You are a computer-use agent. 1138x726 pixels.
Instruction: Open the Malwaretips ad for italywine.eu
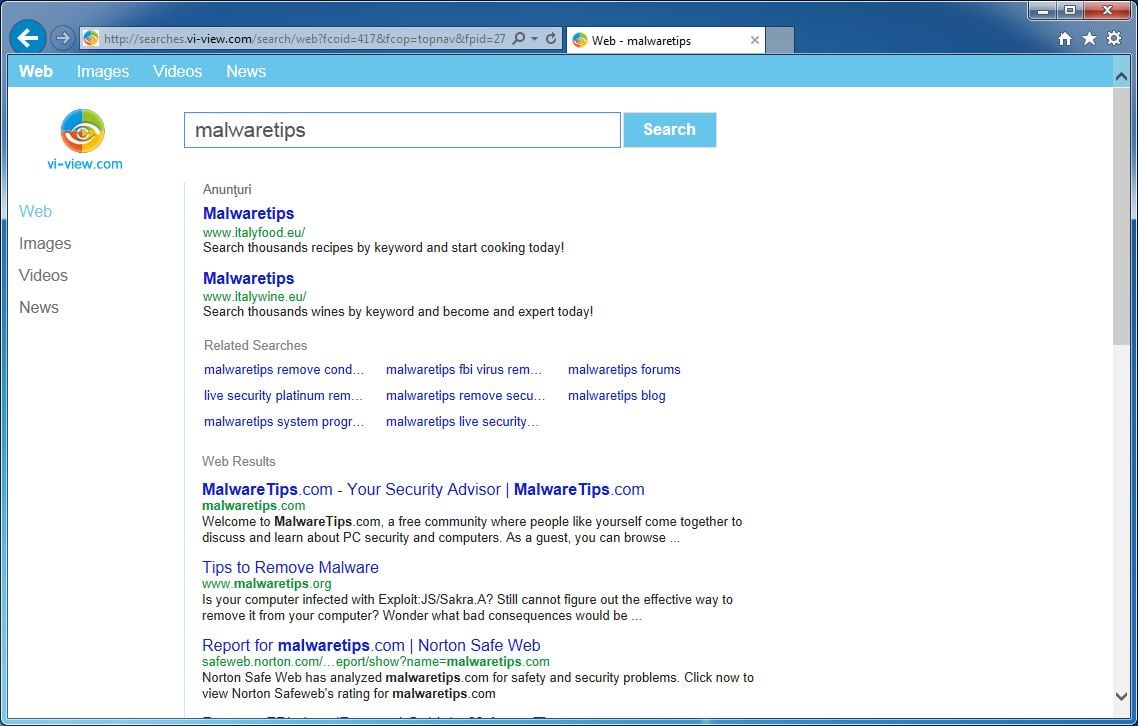(x=248, y=278)
